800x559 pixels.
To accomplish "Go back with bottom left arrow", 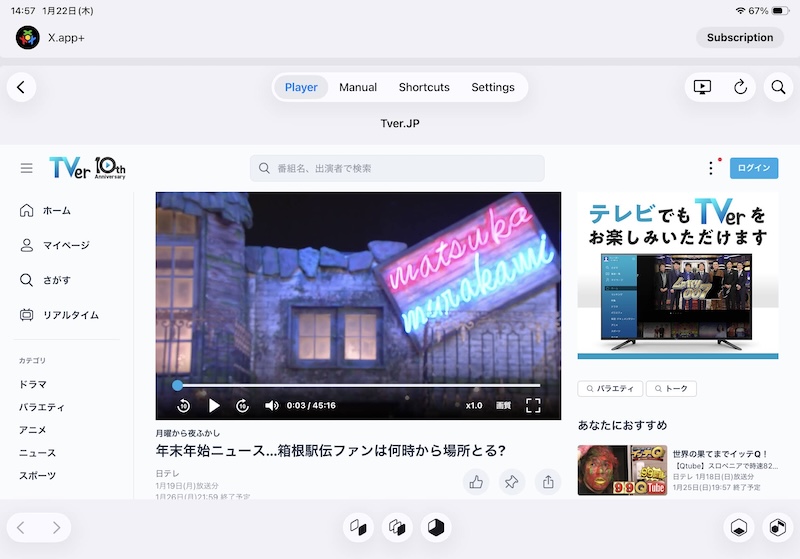I will coord(21,527).
